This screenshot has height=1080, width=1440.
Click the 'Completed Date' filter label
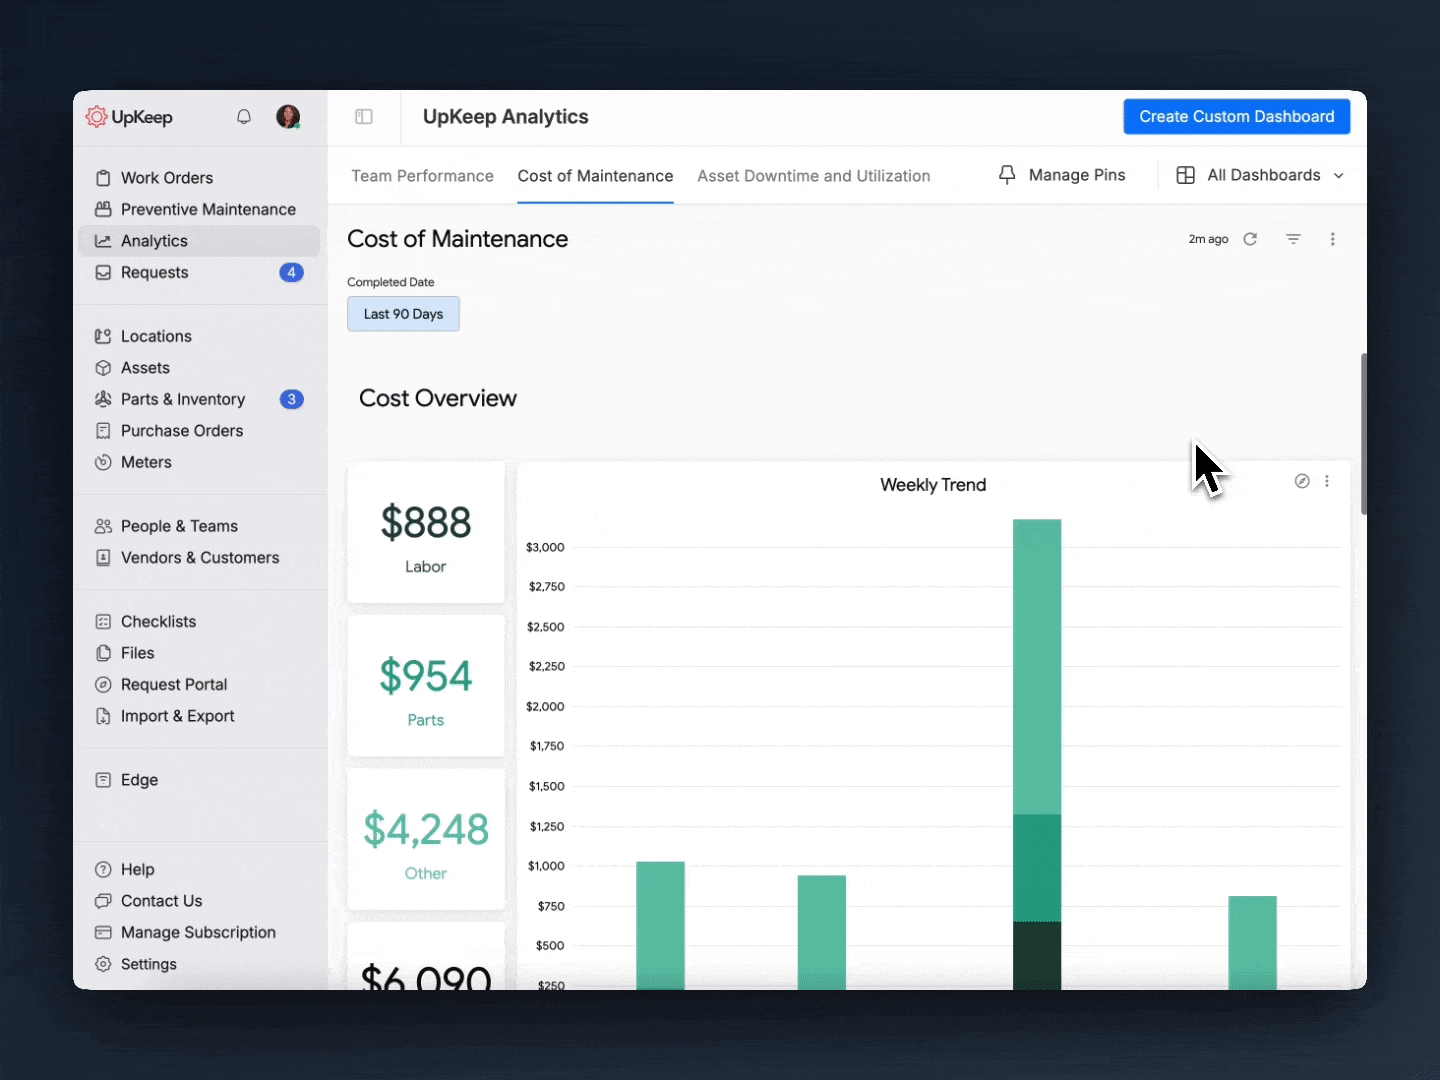click(x=391, y=282)
